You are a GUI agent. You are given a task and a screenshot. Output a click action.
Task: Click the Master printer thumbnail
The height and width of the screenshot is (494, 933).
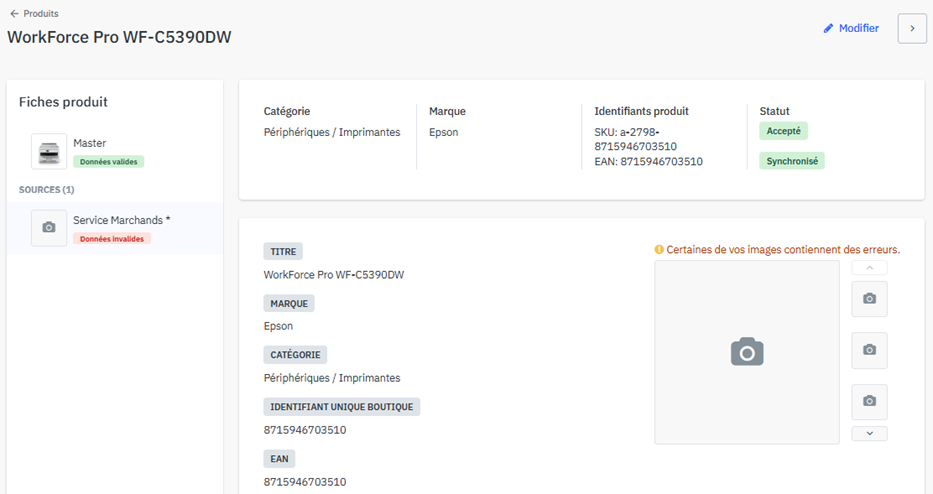point(49,151)
